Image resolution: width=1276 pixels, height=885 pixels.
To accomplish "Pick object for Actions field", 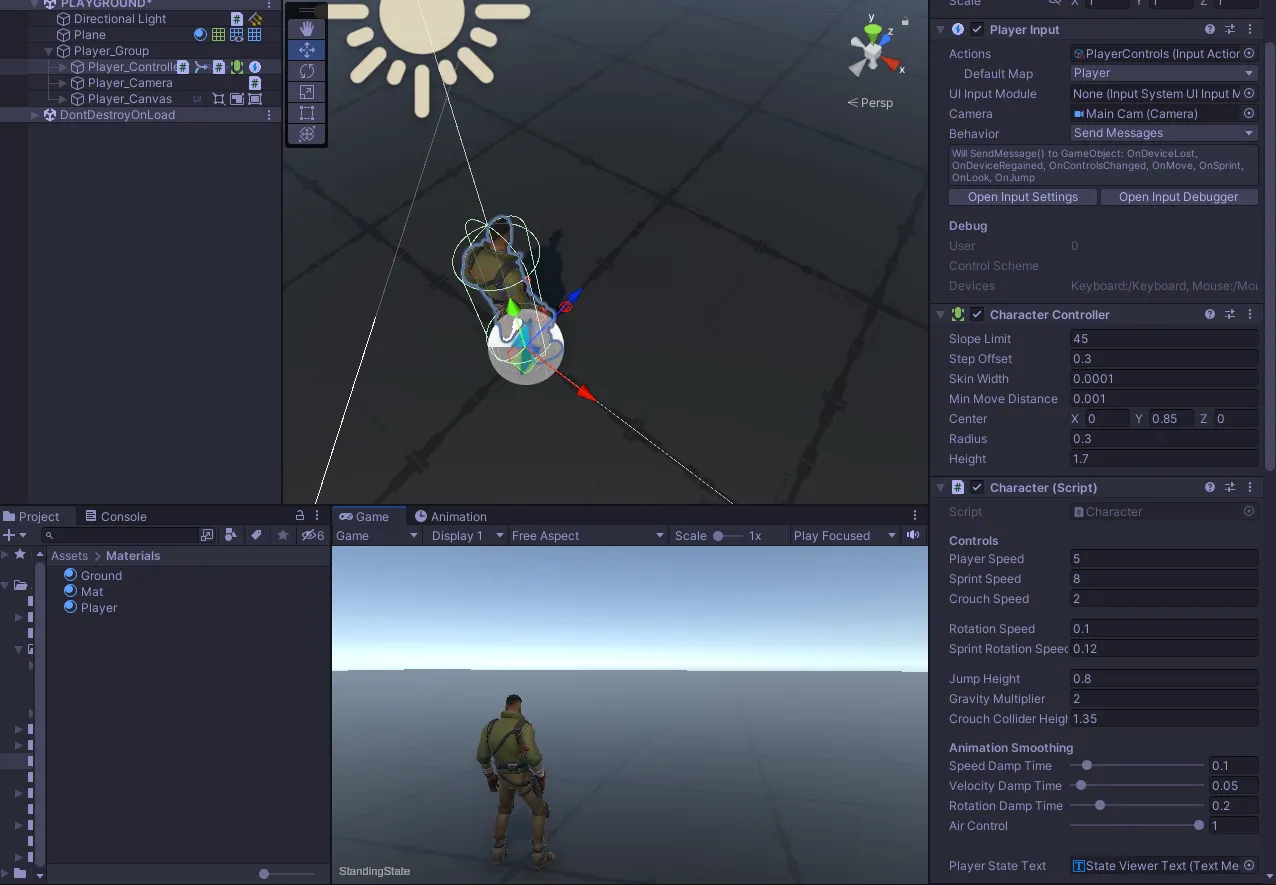I will coord(1249,53).
